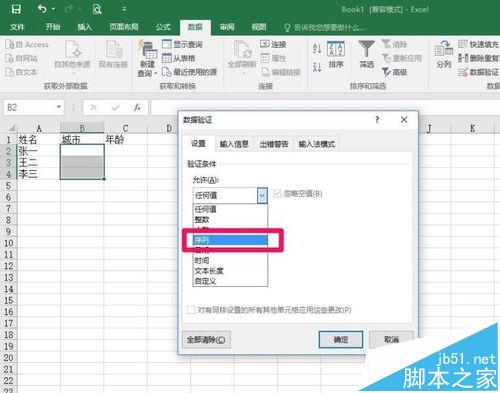Switch to the 视图 ribbon tab
The height and width of the screenshot is (393, 500).
259,27
